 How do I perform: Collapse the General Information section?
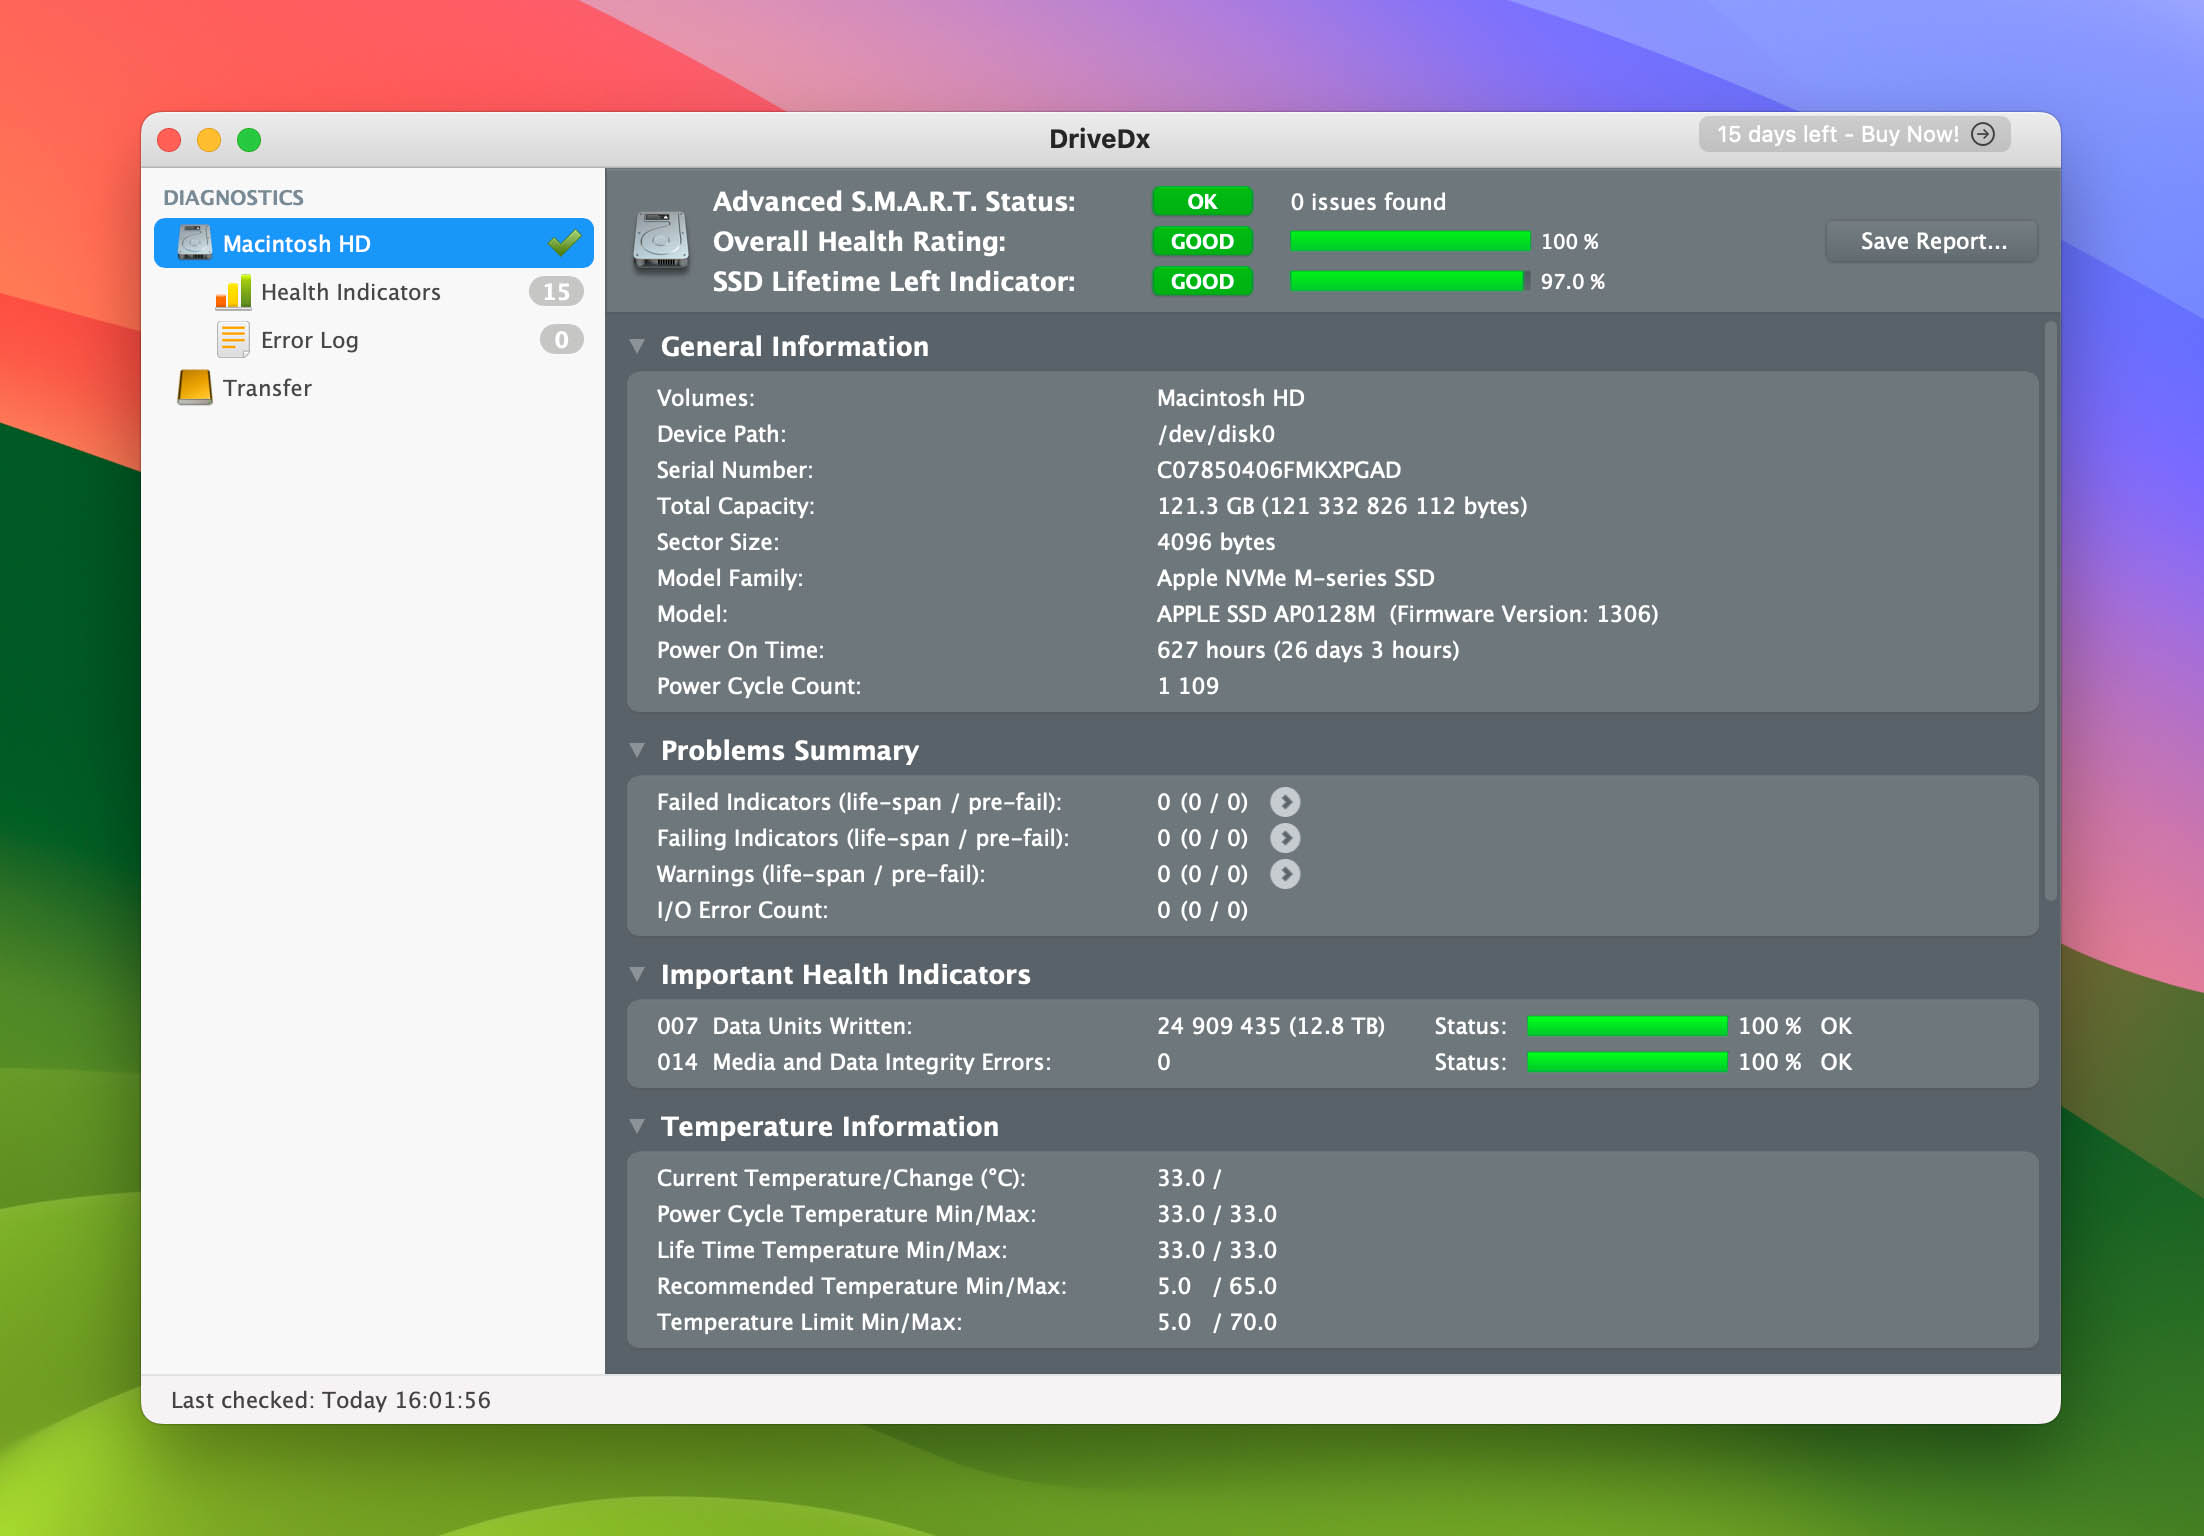pos(637,346)
